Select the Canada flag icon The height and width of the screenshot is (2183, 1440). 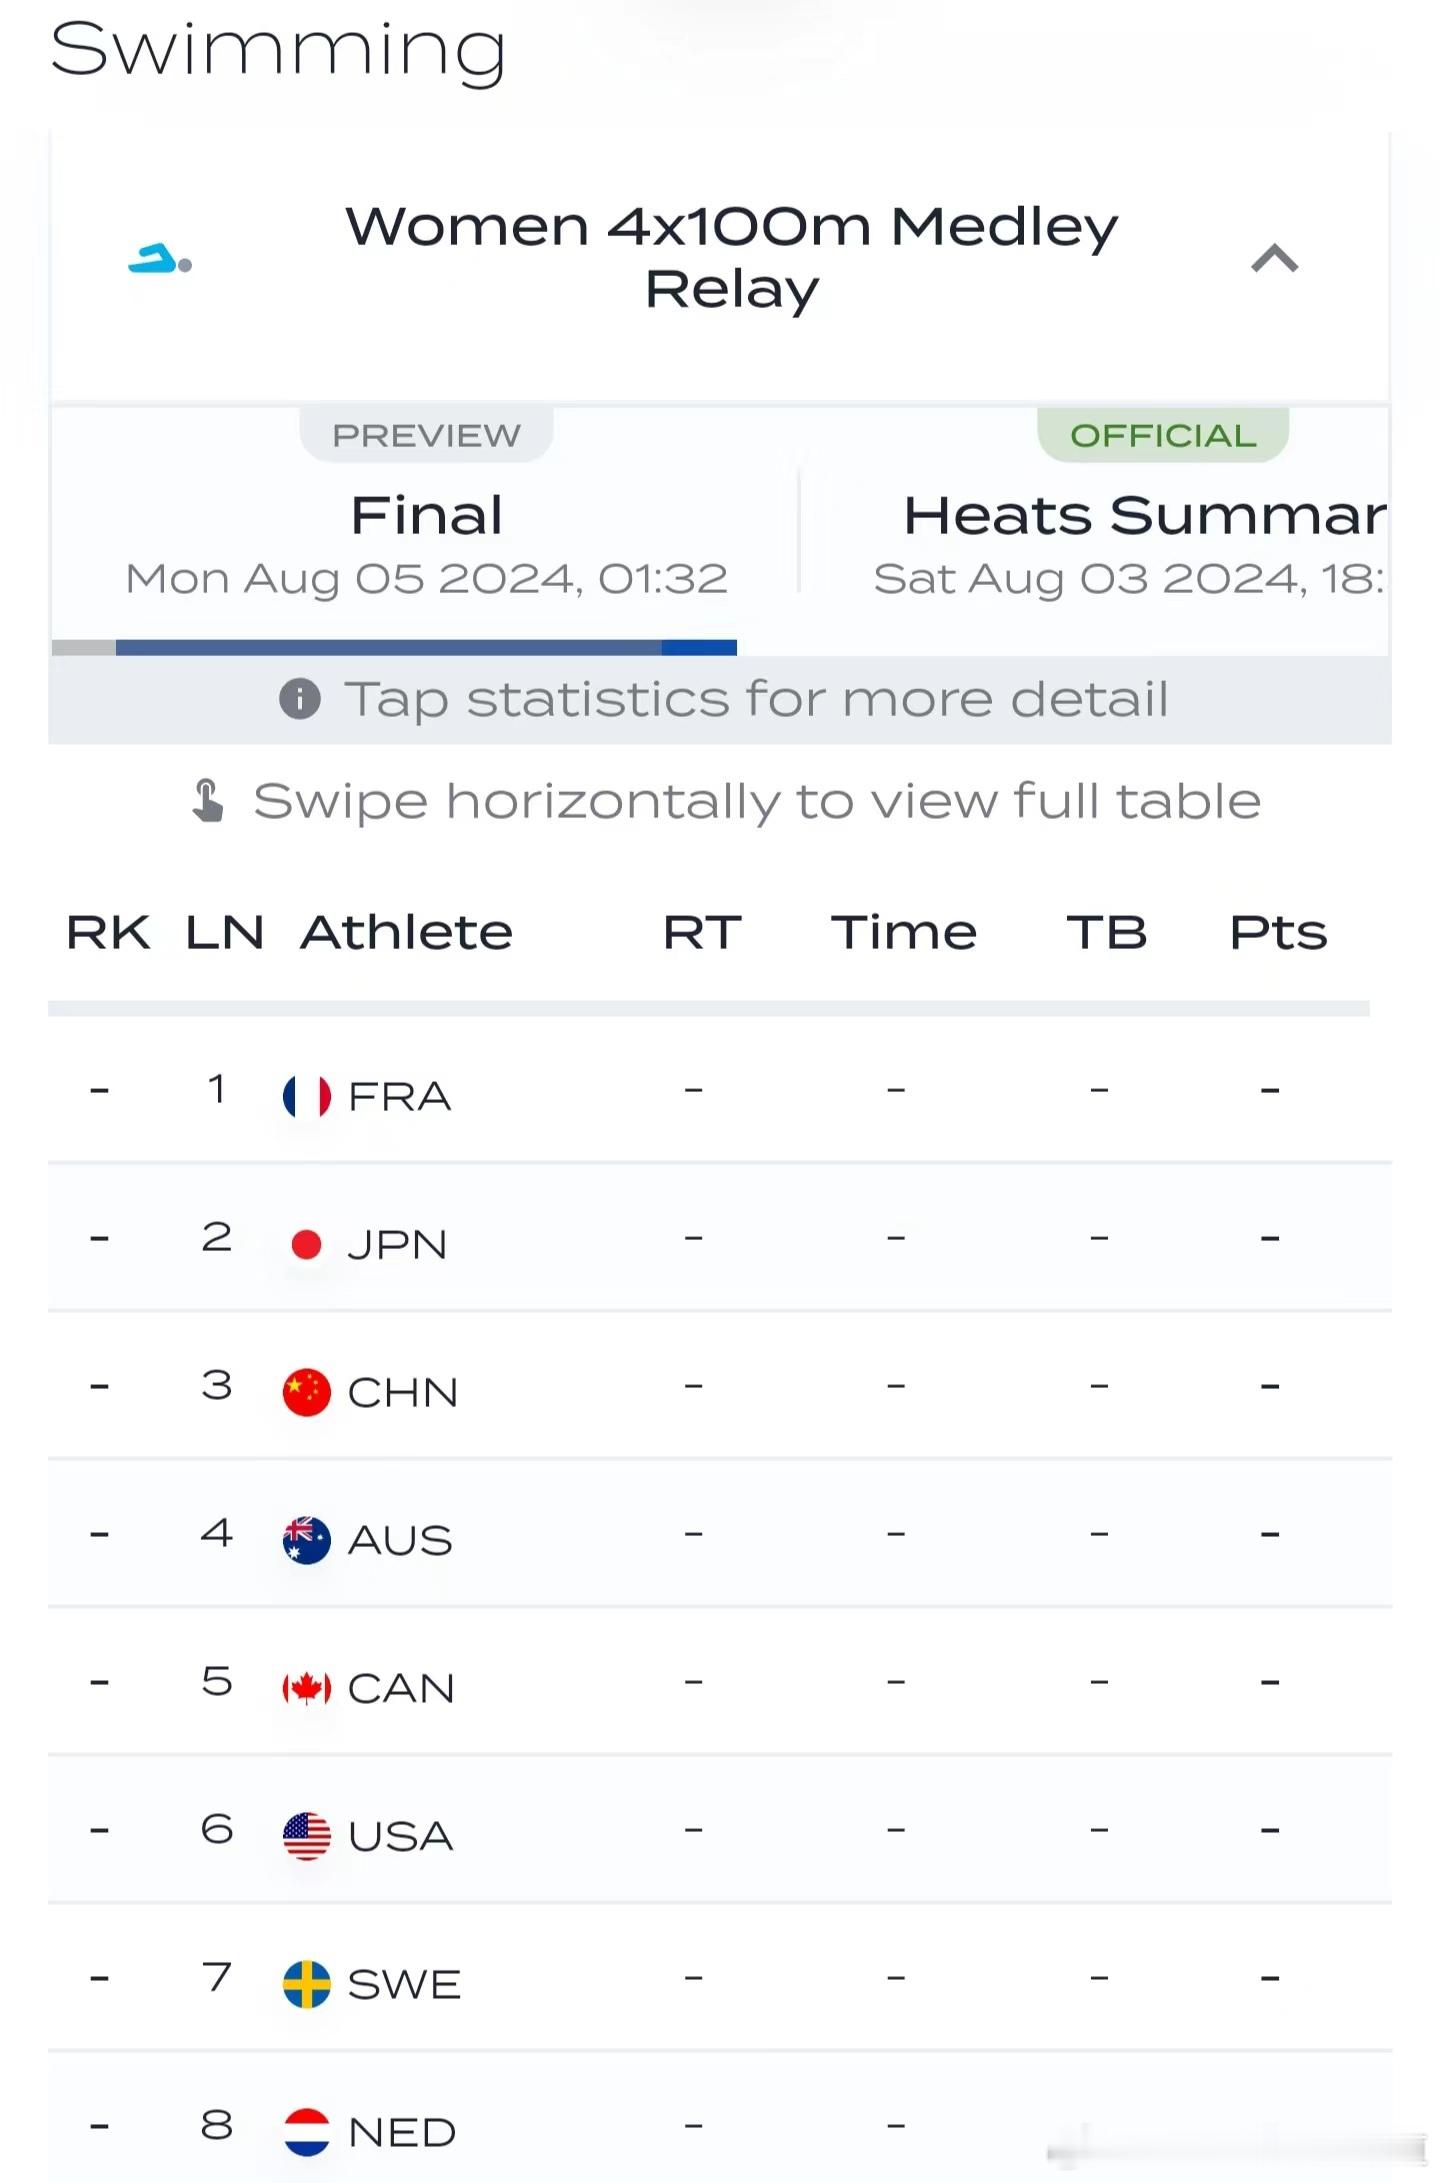[307, 1688]
